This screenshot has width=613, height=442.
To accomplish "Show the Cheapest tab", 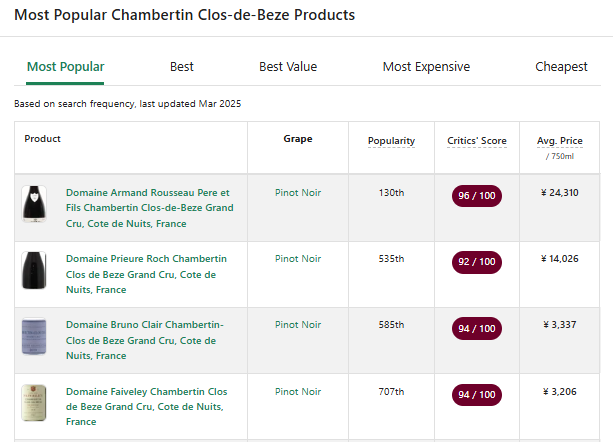I will point(561,67).
